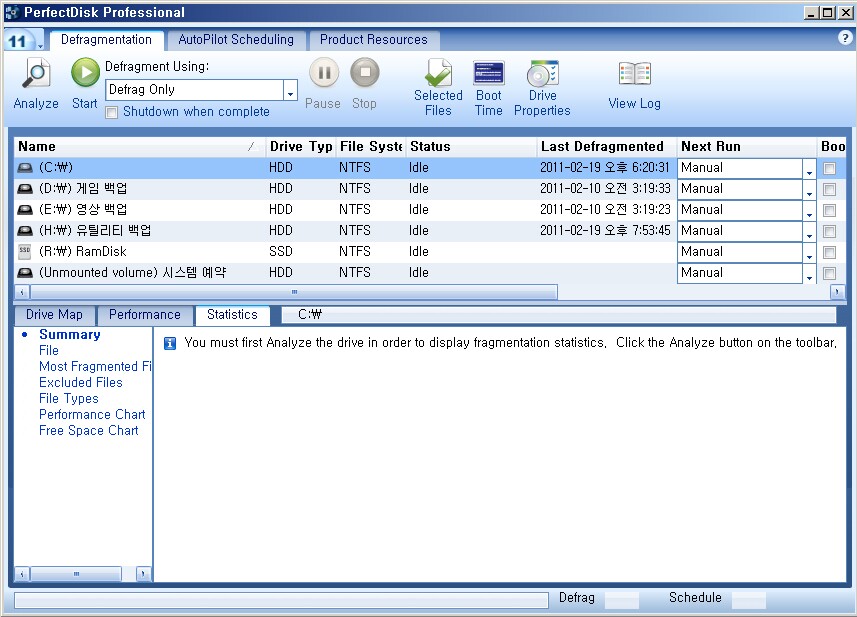
Task: Click the Boot Time icon
Action: 489,75
